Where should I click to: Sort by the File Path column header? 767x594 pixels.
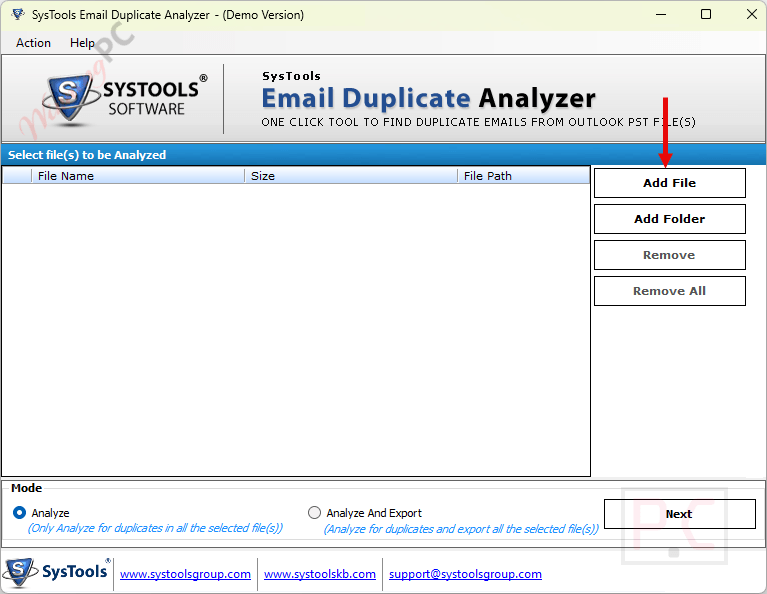coord(523,176)
